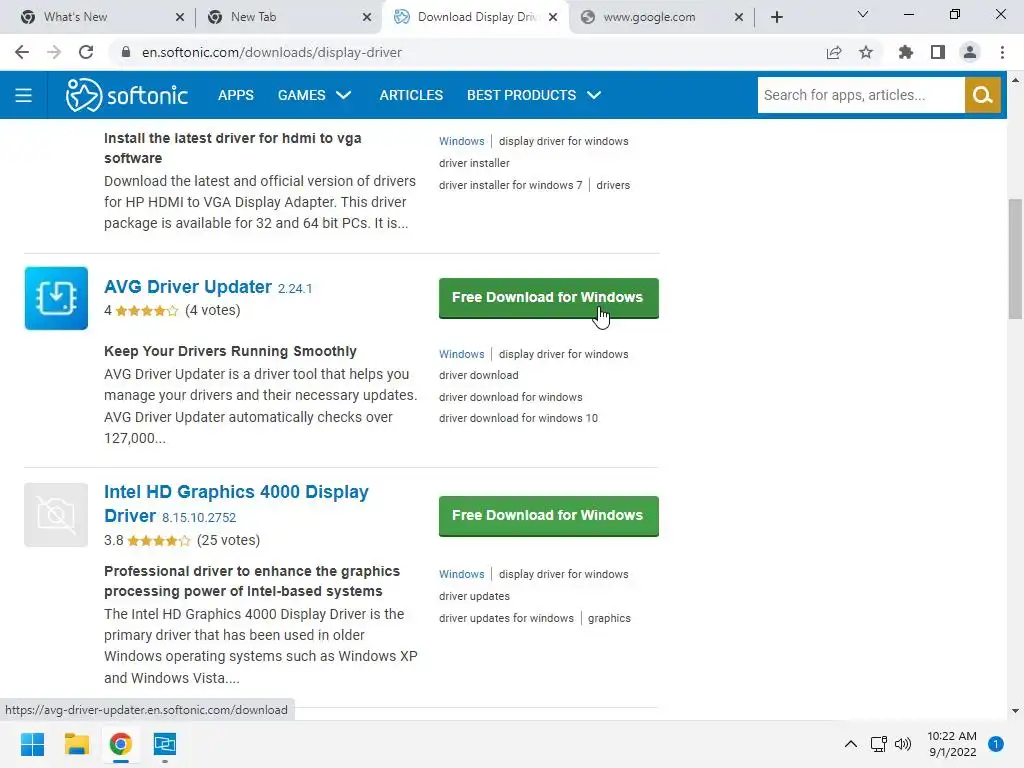Open Softonic hamburger menu
Image resolution: width=1024 pixels, height=768 pixels.
click(x=24, y=95)
